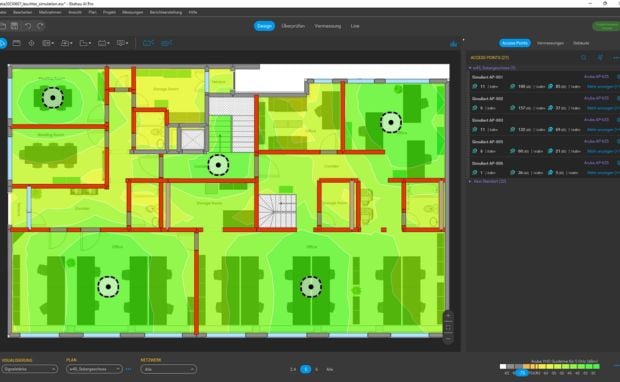This screenshot has height=382, width=620.
Task: Open the Netzwerk dropdown
Action: coord(168,369)
